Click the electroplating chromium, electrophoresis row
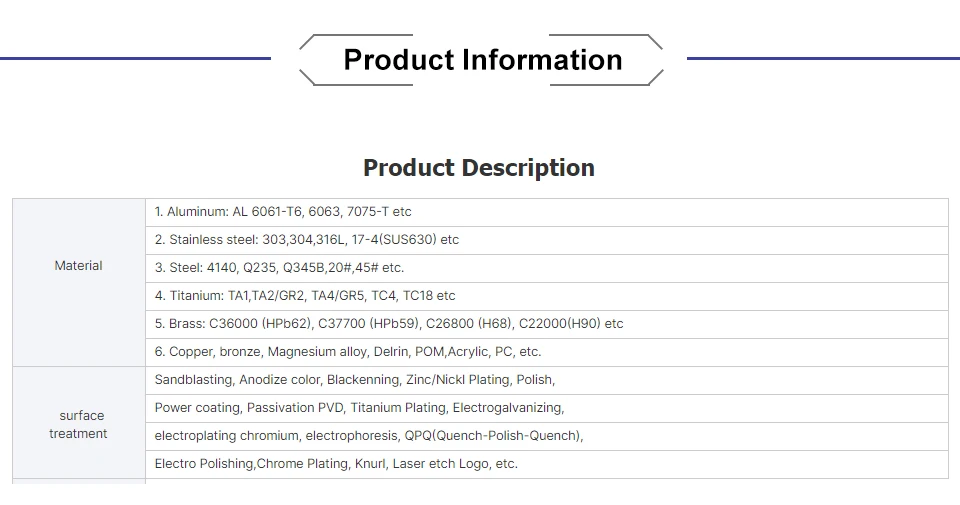The image size is (960, 505). 368,436
